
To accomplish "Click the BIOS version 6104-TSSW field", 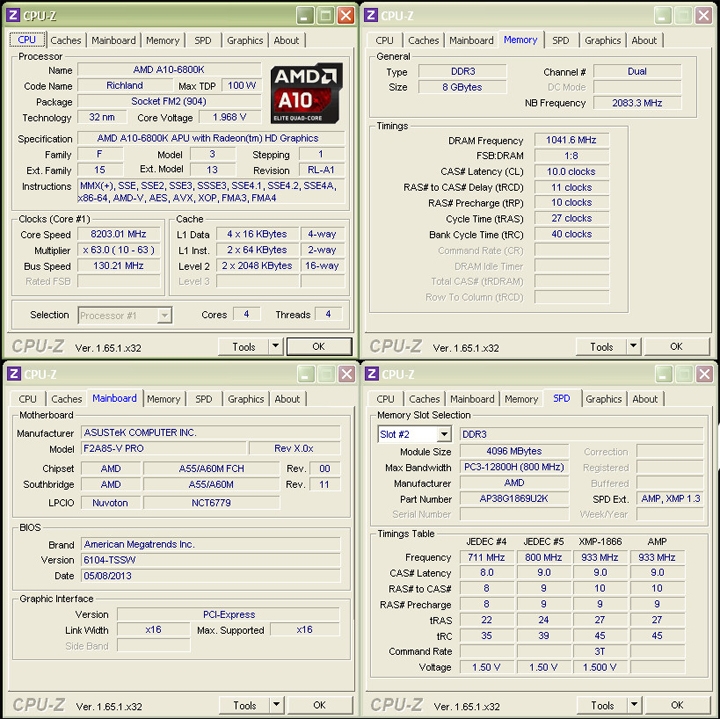I will pyautogui.click(x=211, y=560).
